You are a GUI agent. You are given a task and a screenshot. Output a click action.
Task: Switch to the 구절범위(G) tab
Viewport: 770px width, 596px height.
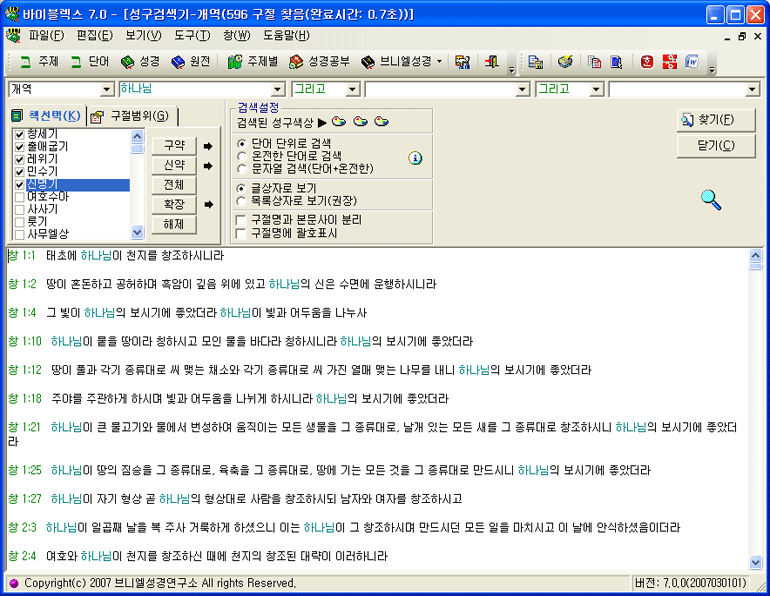click(x=132, y=116)
